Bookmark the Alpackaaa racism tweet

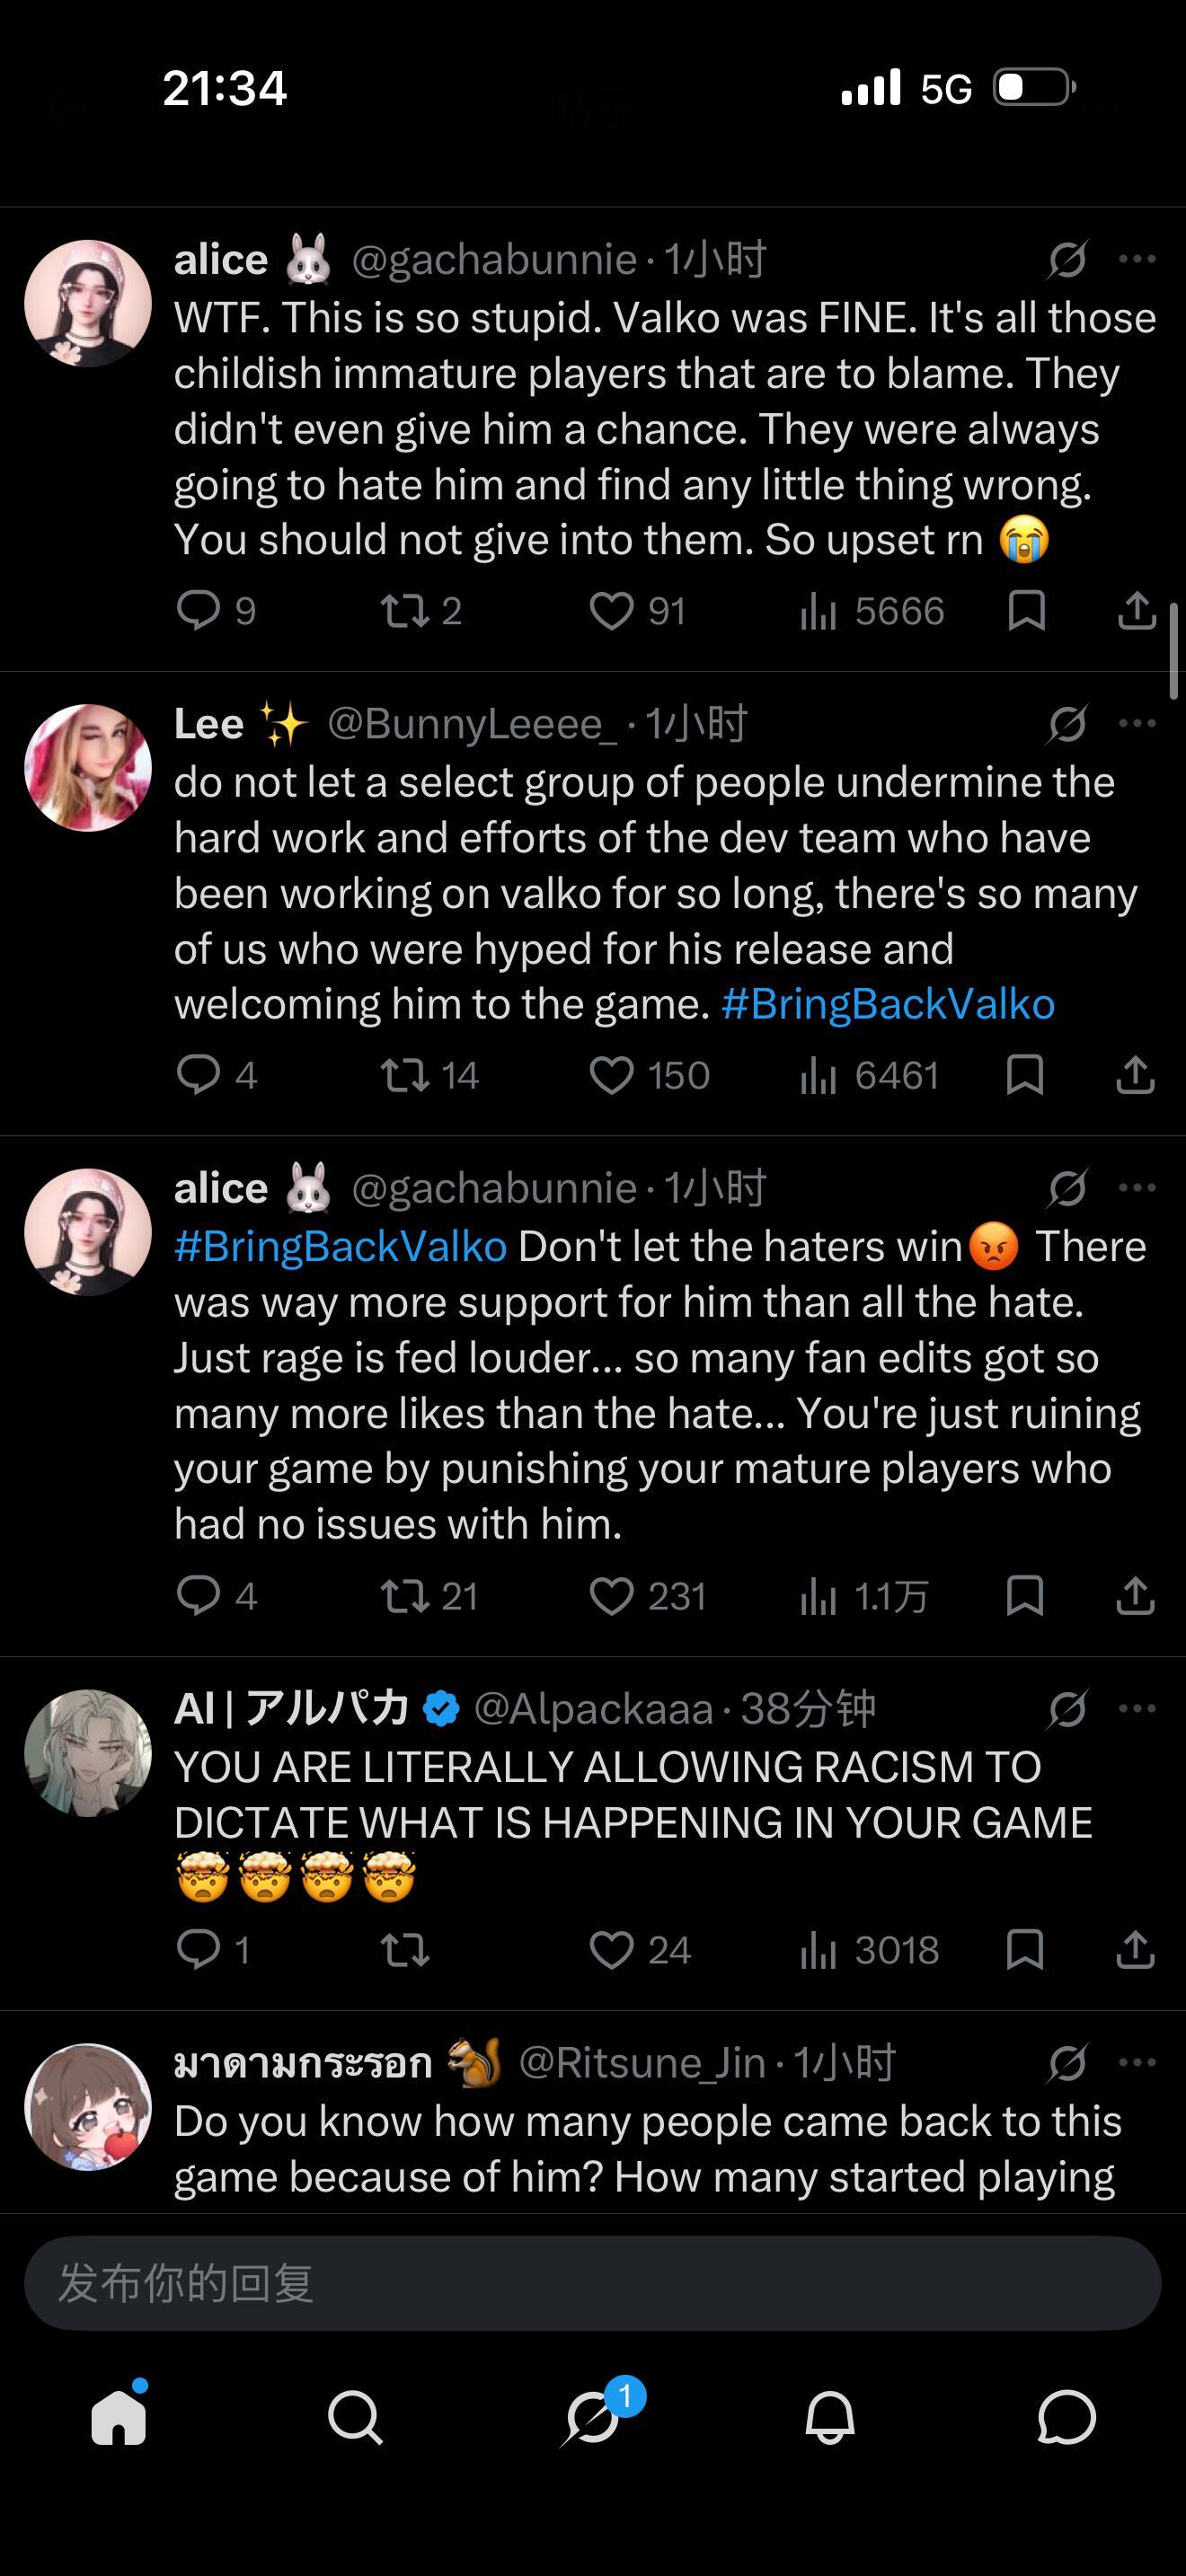[x=1025, y=1949]
